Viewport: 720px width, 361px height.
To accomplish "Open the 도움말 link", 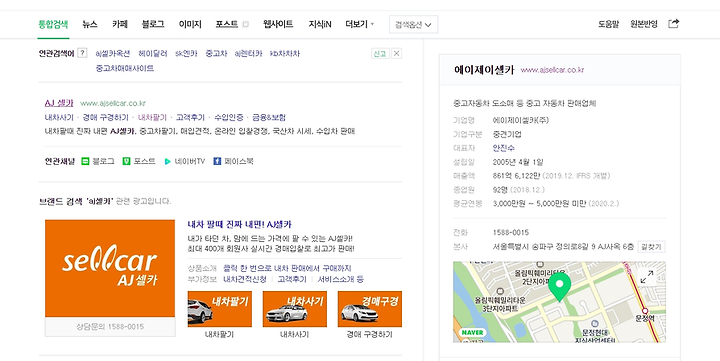I will pos(608,24).
